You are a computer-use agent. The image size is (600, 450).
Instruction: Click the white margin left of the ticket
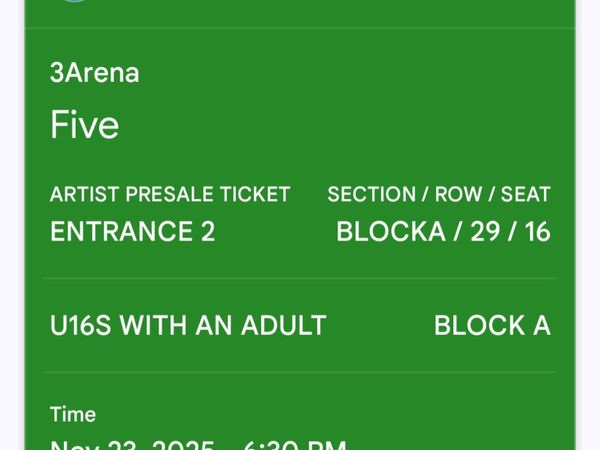pos(11,225)
